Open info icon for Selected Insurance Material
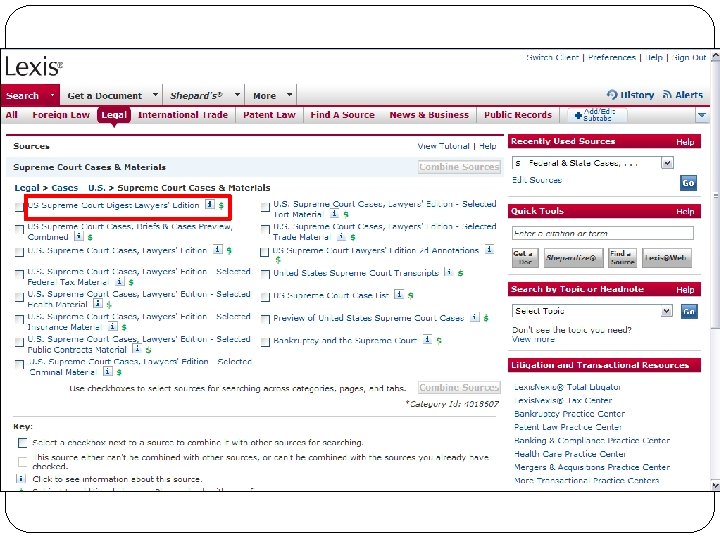Screen dimensions: 720x540 click(112, 326)
